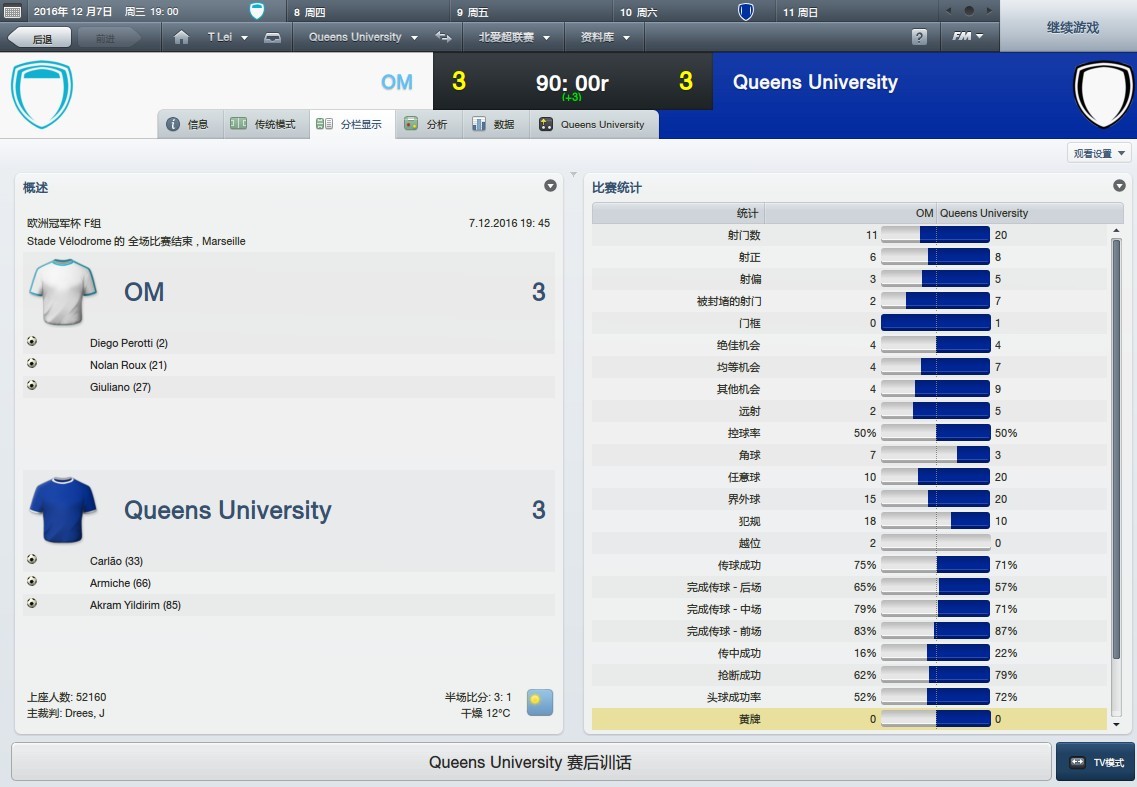Click the 8 周四 date on calendar bar
The height and width of the screenshot is (787, 1137).
(x=310, y=12)
